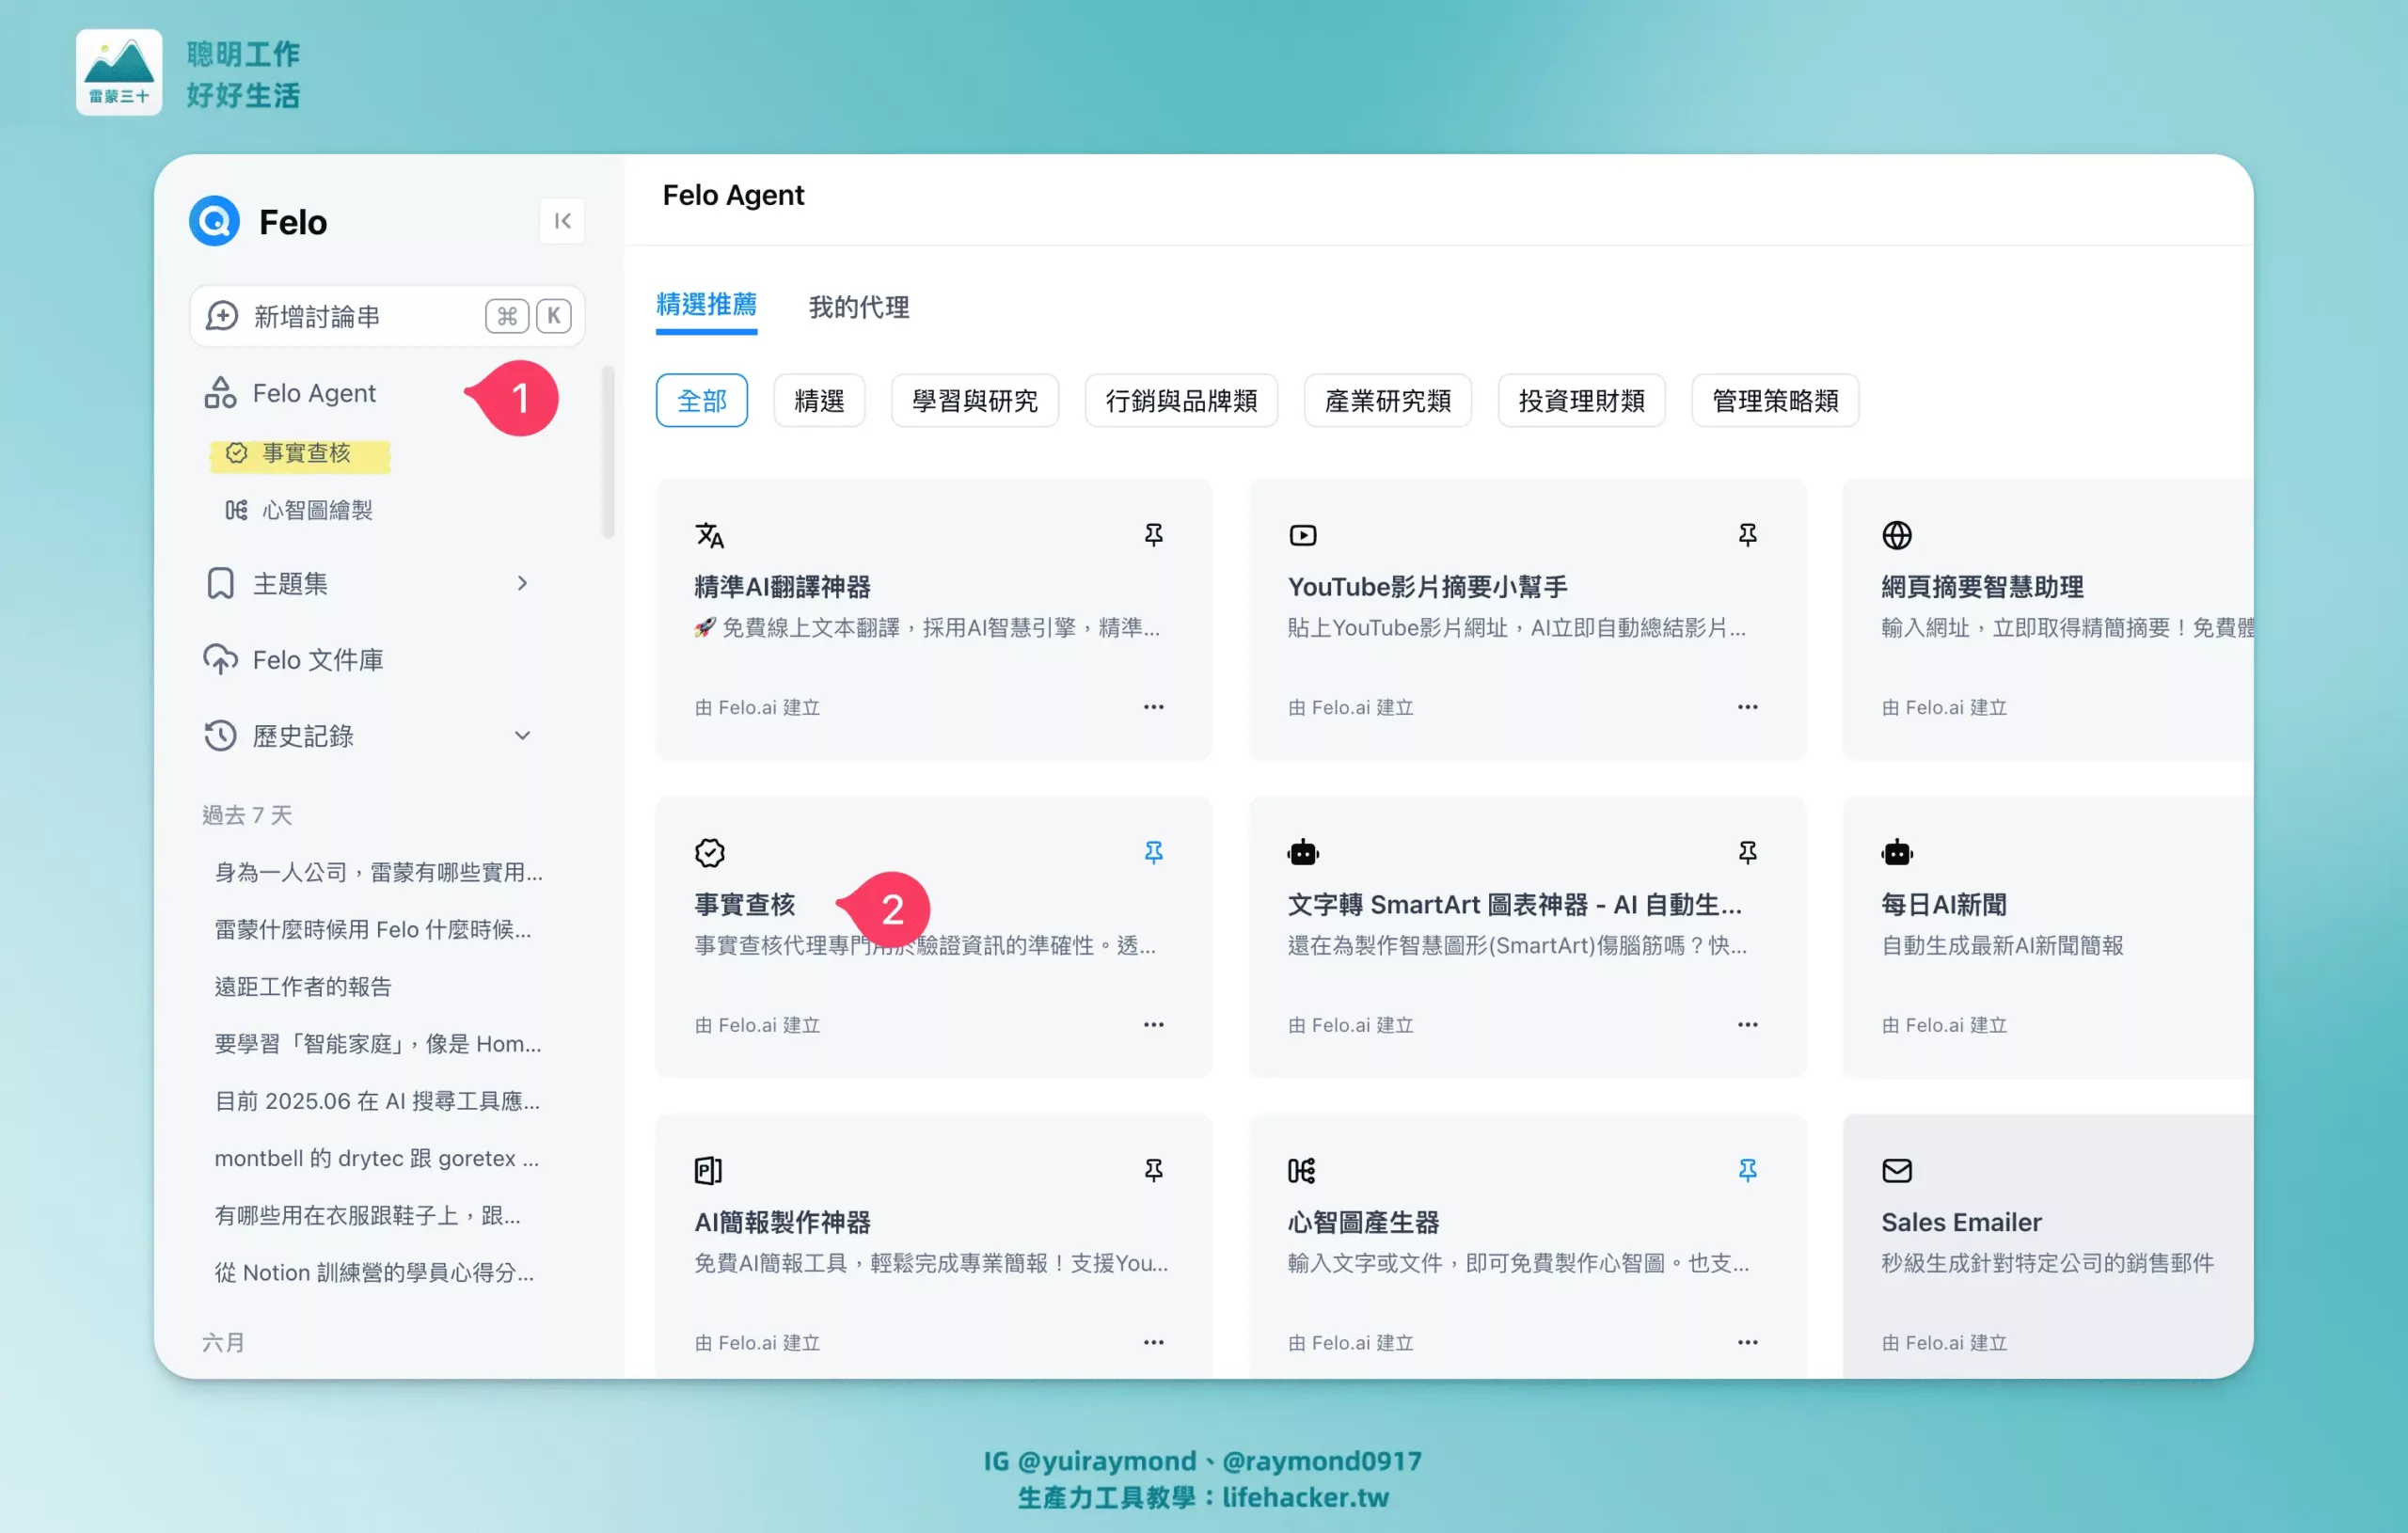Unpin the 心智圖產生器 agent

point(1747,1170)
